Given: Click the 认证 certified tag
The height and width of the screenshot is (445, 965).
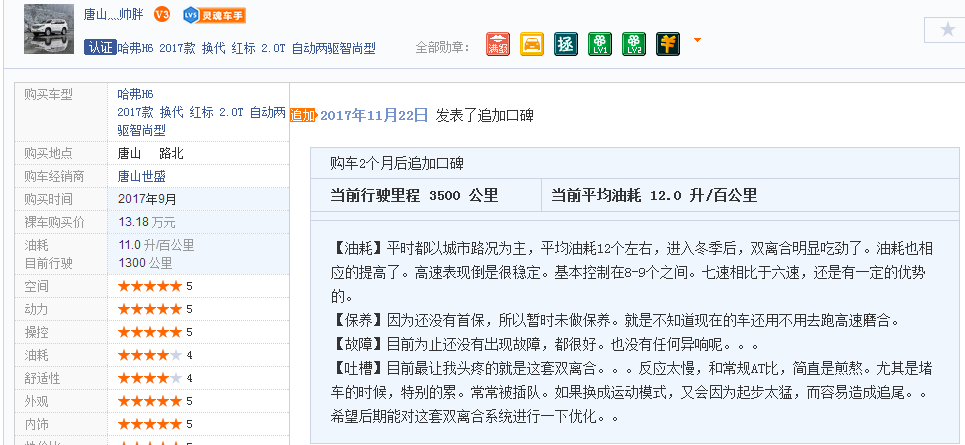Looking at the screenshot, I should point(100,47).
